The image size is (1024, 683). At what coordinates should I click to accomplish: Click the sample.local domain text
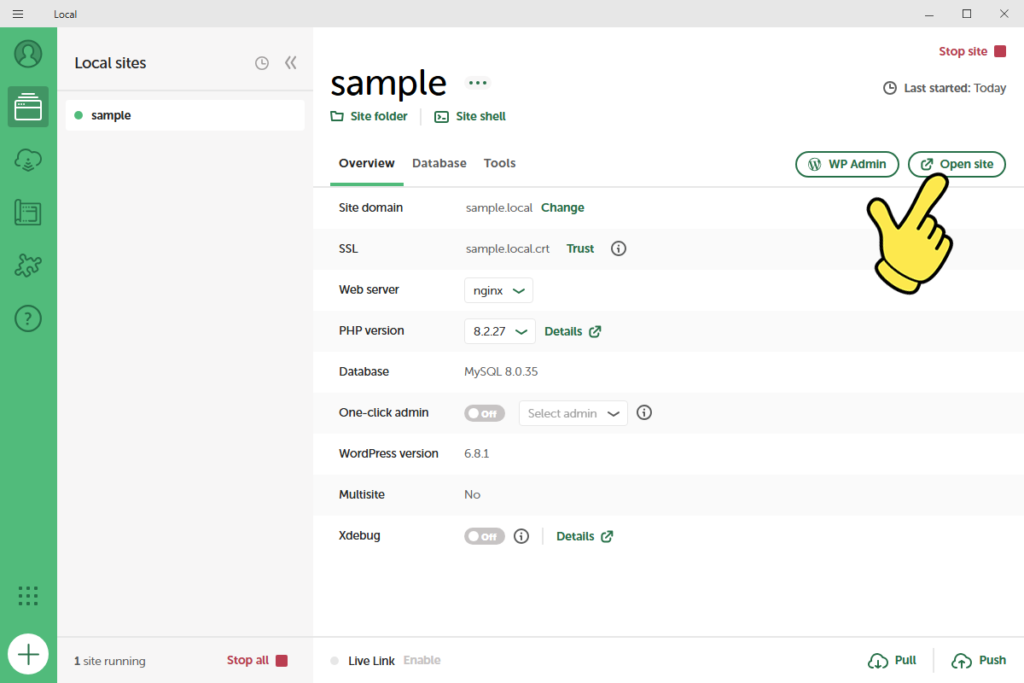tap(499, 208)
